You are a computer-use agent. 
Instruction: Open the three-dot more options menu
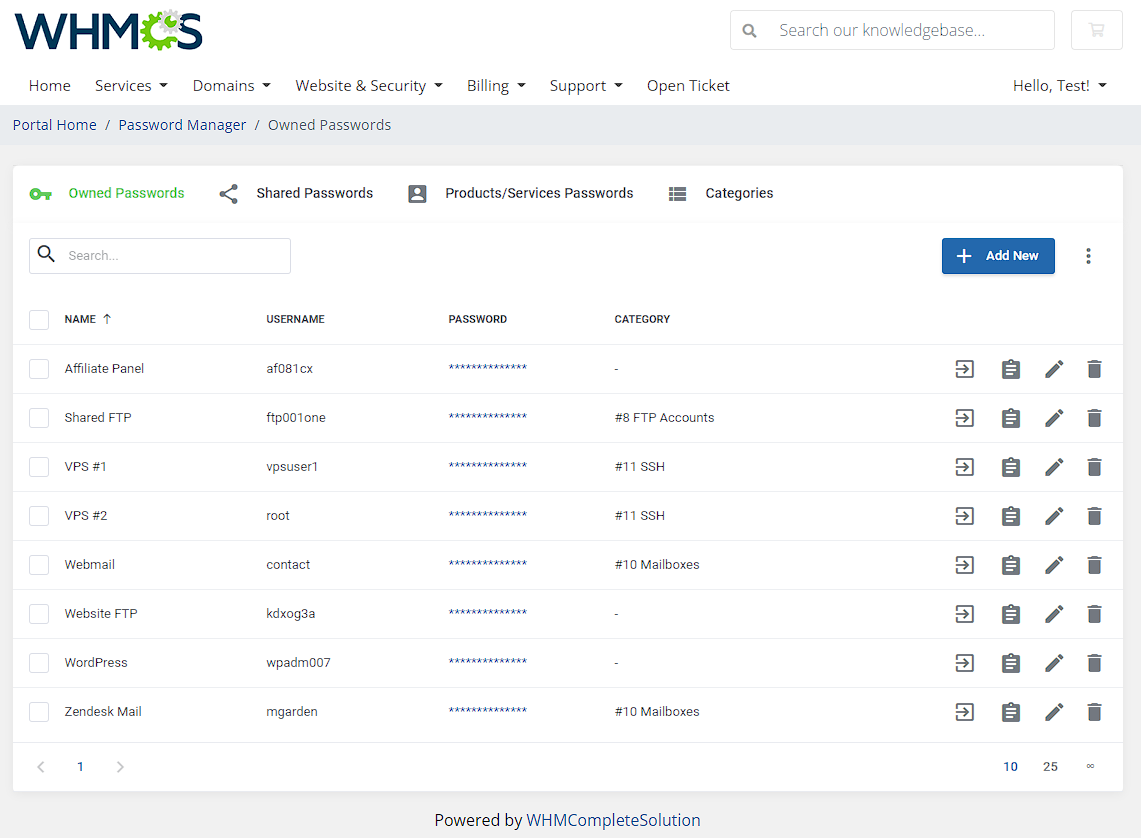tap(1089, 256)
